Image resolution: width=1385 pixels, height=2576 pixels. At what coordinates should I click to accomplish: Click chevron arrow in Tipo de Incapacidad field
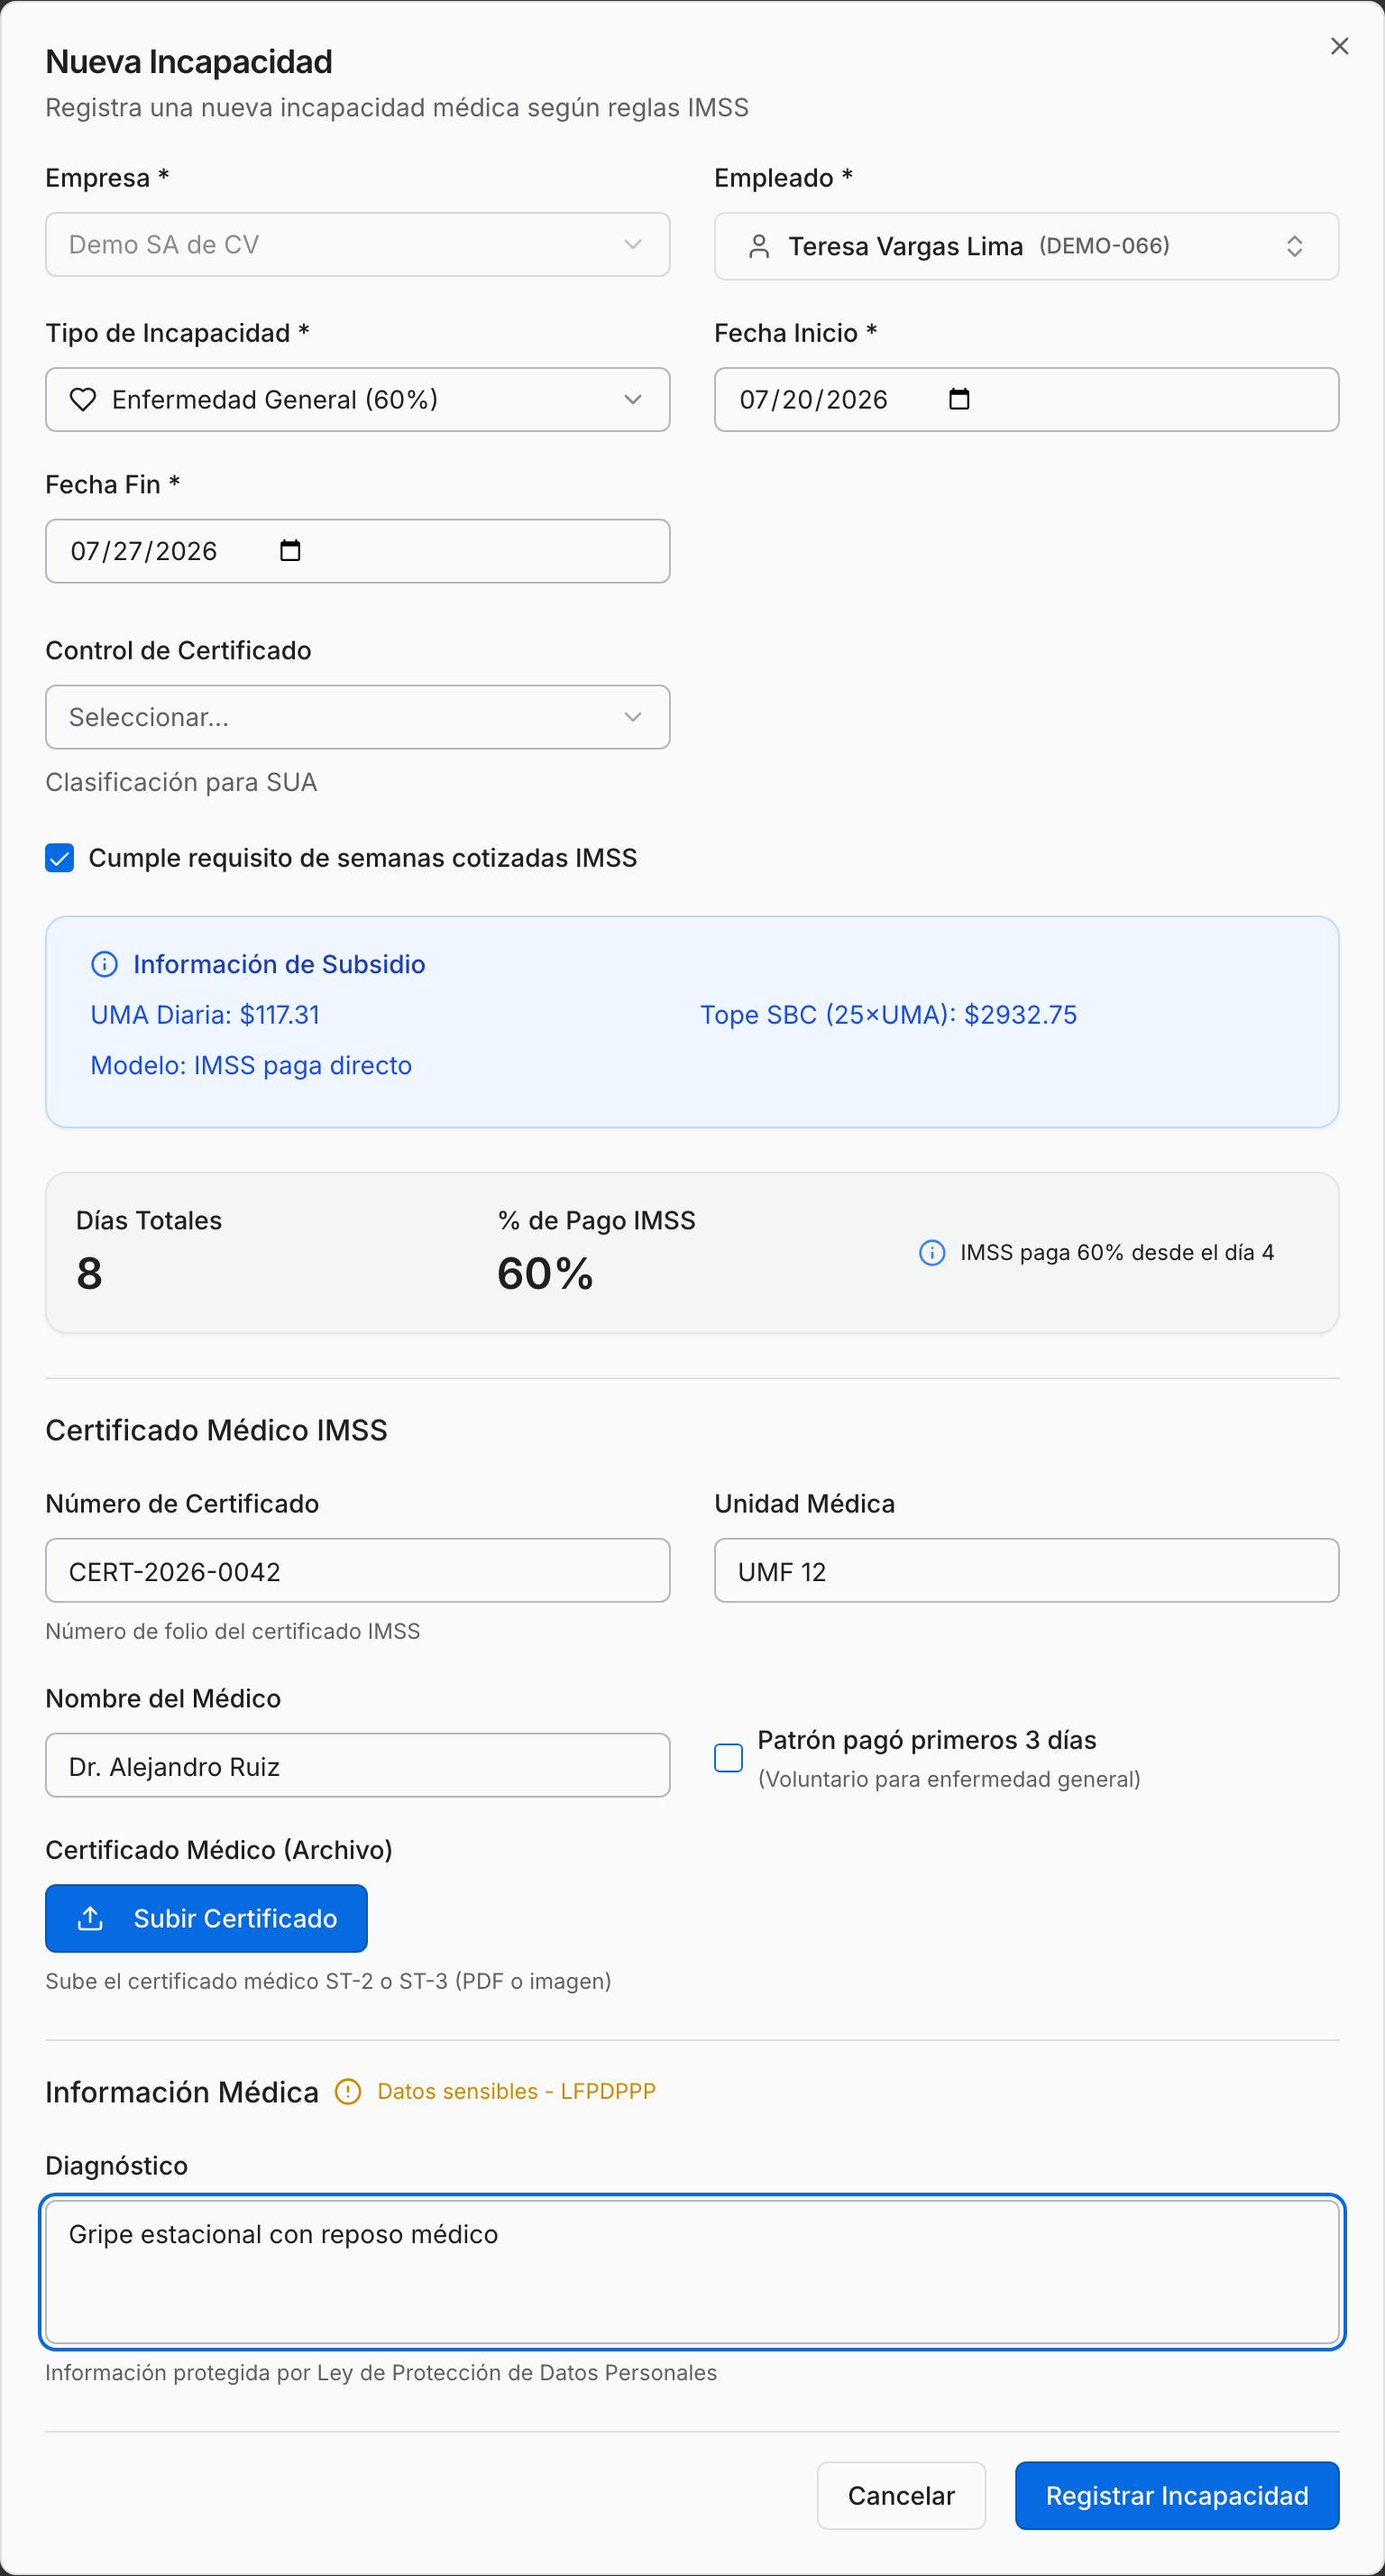[x=632, y=399]
